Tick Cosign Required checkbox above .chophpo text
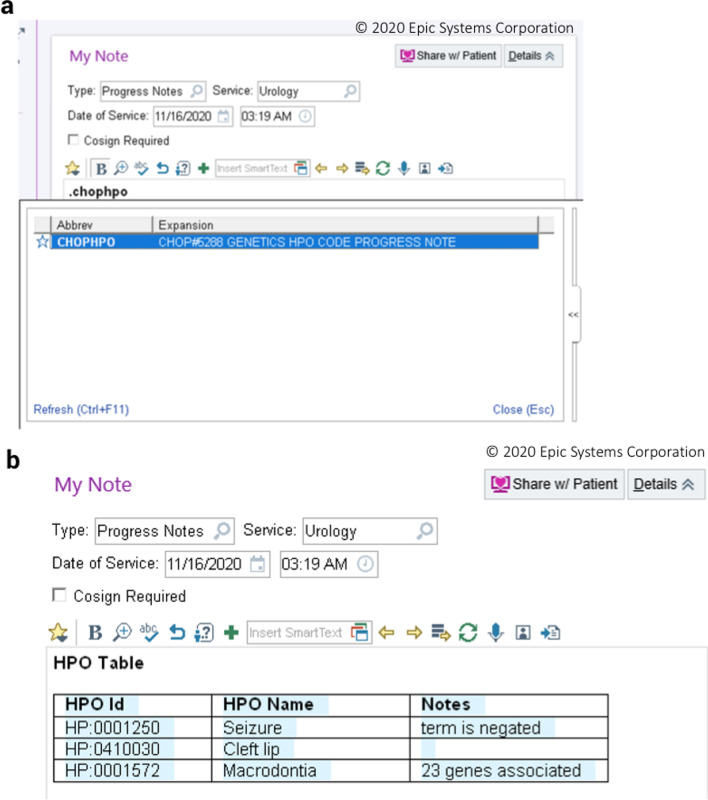 tap(73, 140)
